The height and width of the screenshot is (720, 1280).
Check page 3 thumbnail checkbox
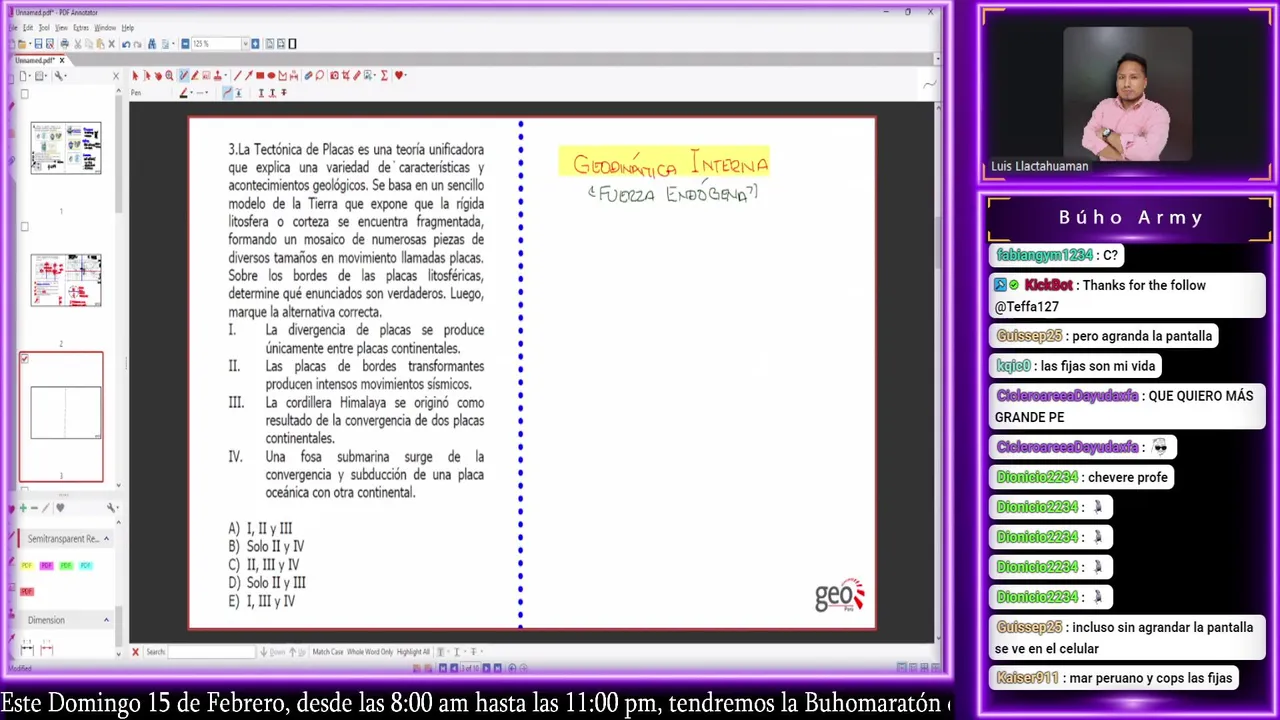coord(25,358)
